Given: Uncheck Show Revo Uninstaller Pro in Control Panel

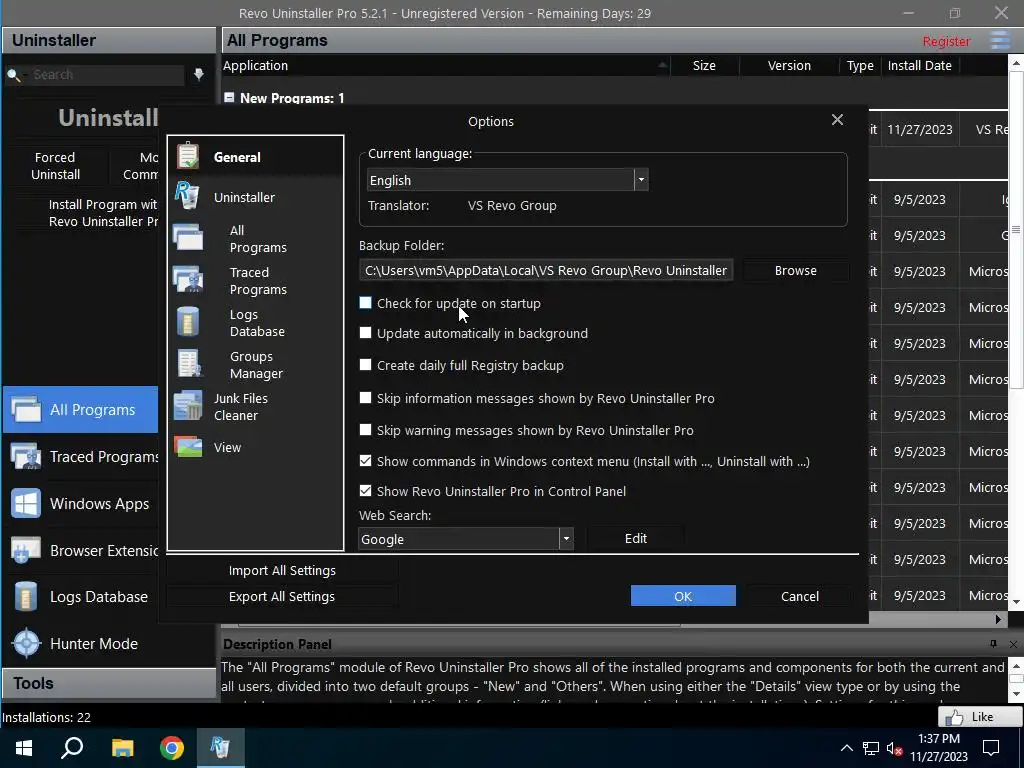Looking at the screenshot, I should point(366,490).
